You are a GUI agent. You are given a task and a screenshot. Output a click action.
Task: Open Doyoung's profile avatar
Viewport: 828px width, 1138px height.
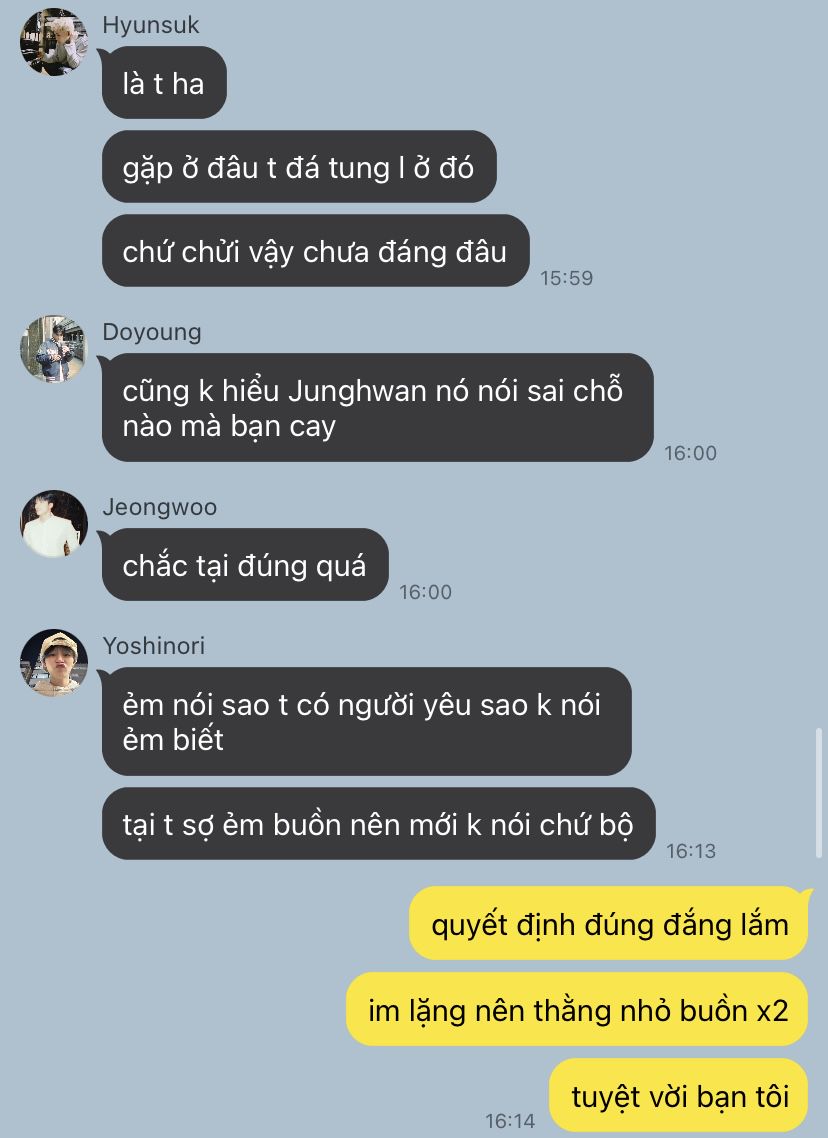(54, 348)
